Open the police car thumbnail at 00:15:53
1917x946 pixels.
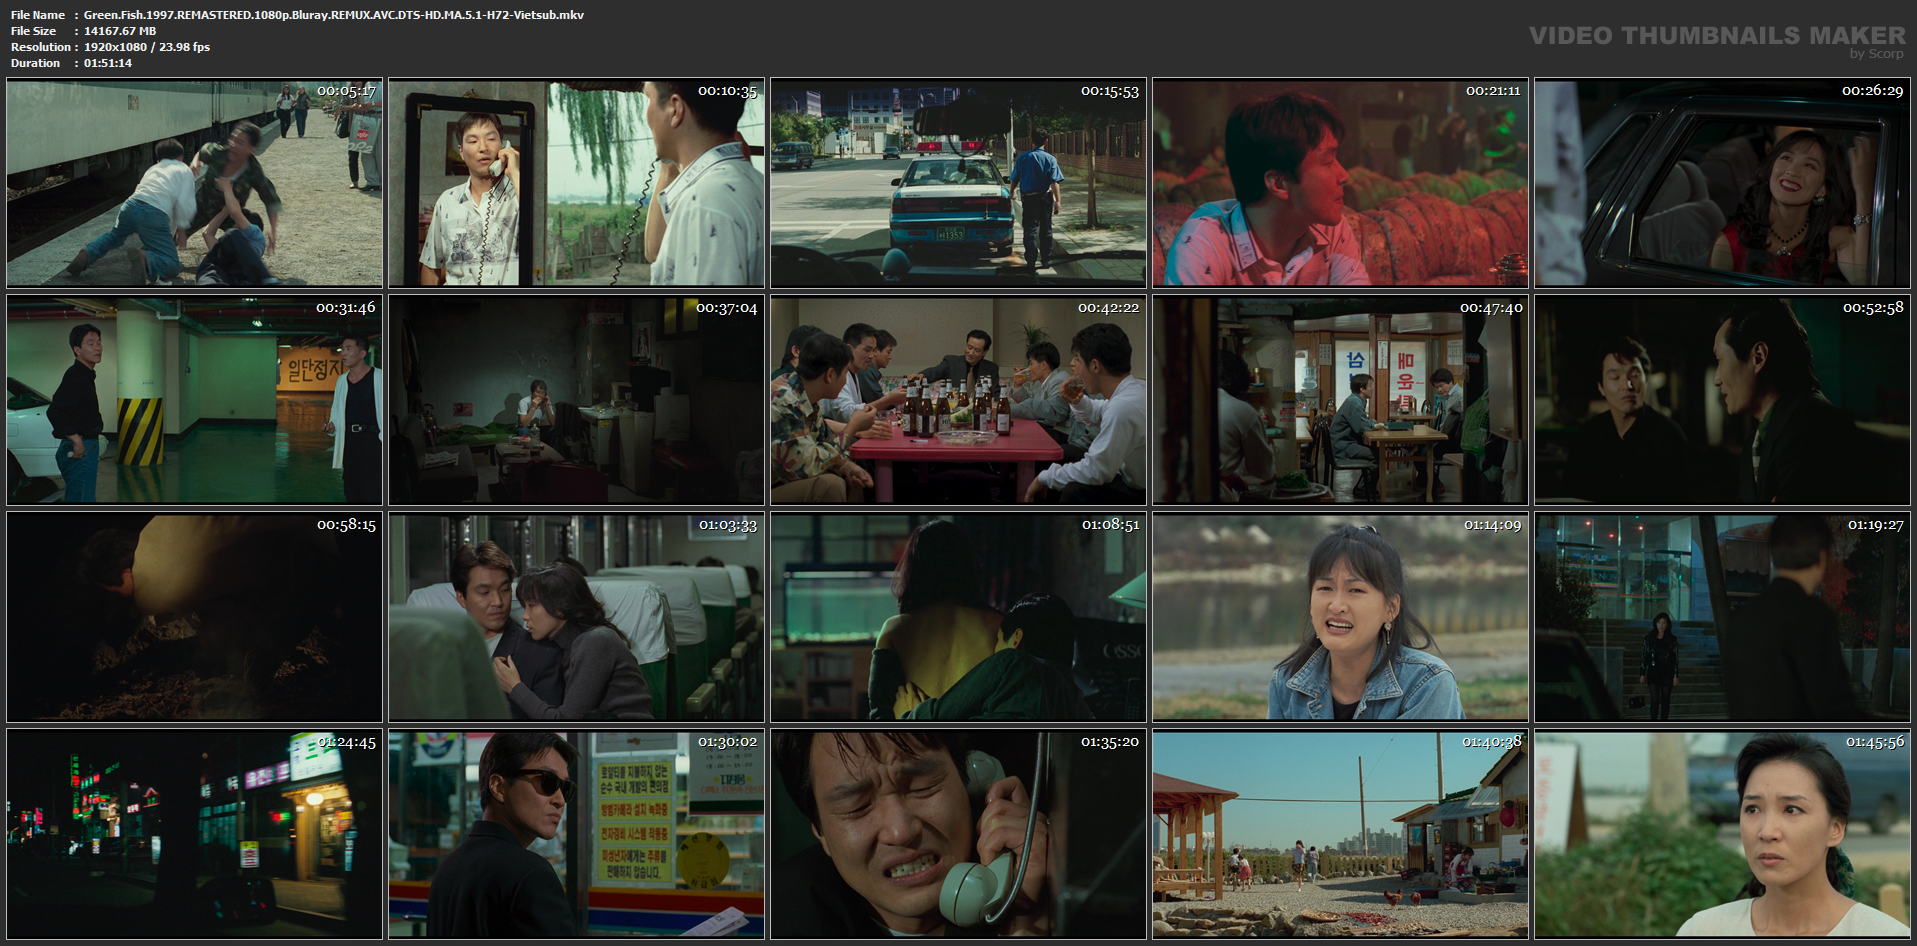coord(958,183)
